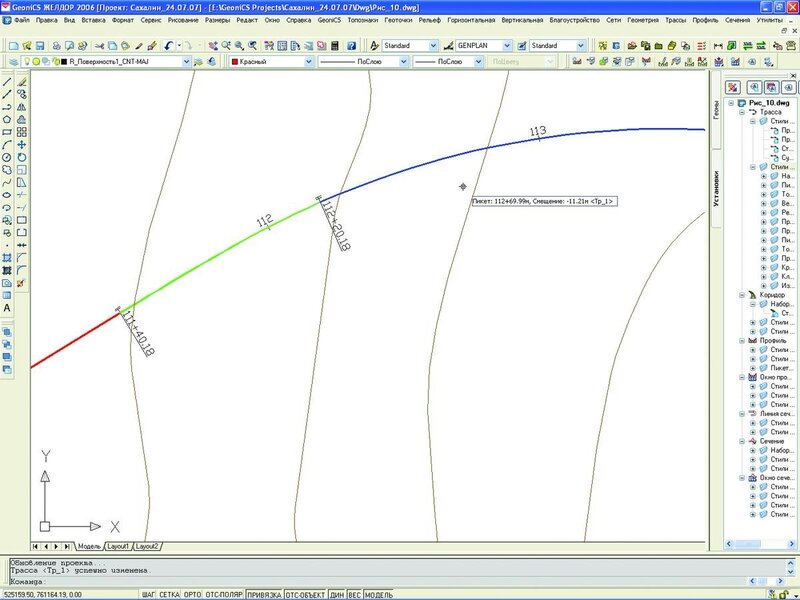Viewport: 800px width, 600px height.
Task: Open the Трассы menu
Action: pos(676,20)
